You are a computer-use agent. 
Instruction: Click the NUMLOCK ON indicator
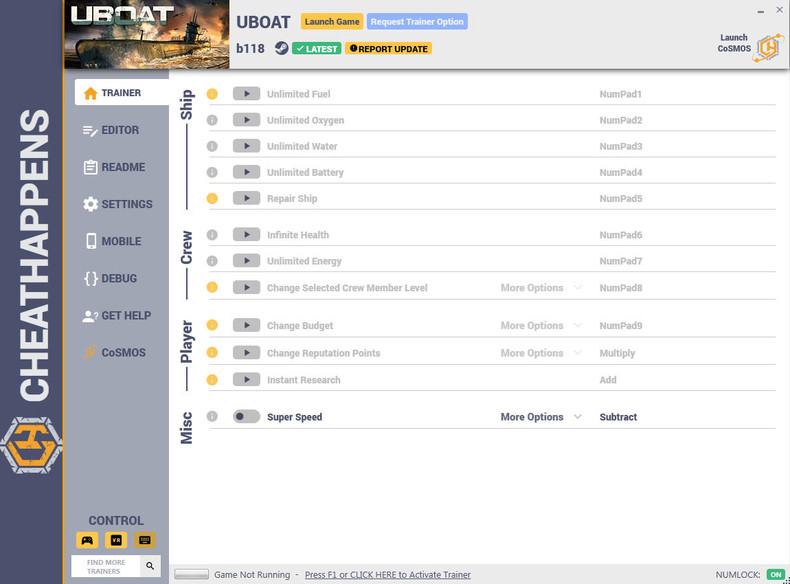click(x=775, y=574)
